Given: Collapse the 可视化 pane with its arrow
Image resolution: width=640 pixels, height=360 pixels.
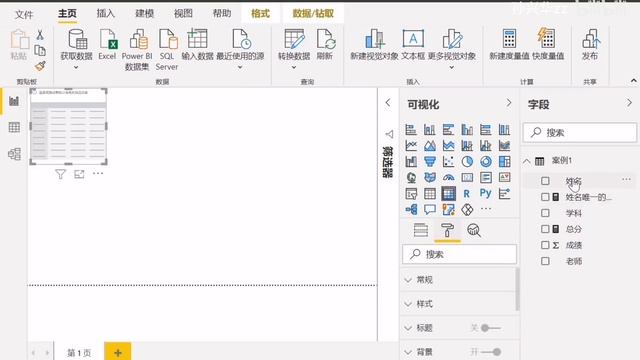Looking at the screenshot, I should coord(509,103).
